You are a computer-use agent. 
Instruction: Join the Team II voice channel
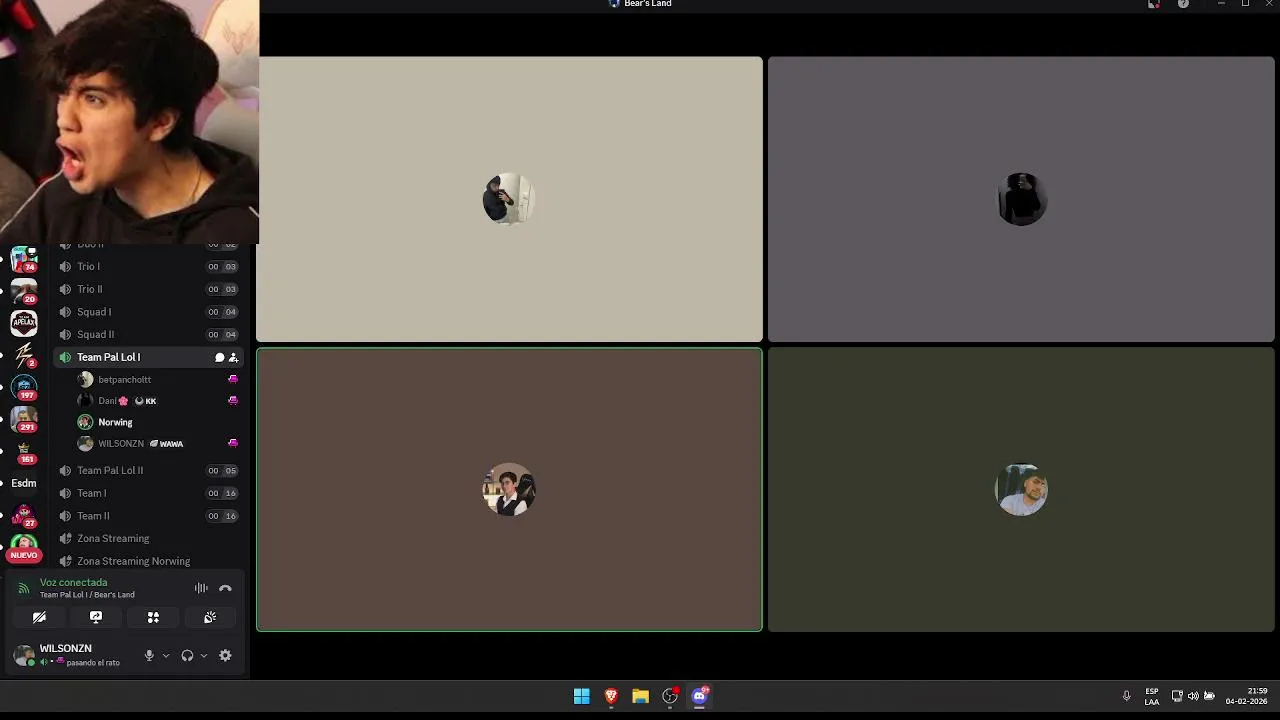(148, 516)
